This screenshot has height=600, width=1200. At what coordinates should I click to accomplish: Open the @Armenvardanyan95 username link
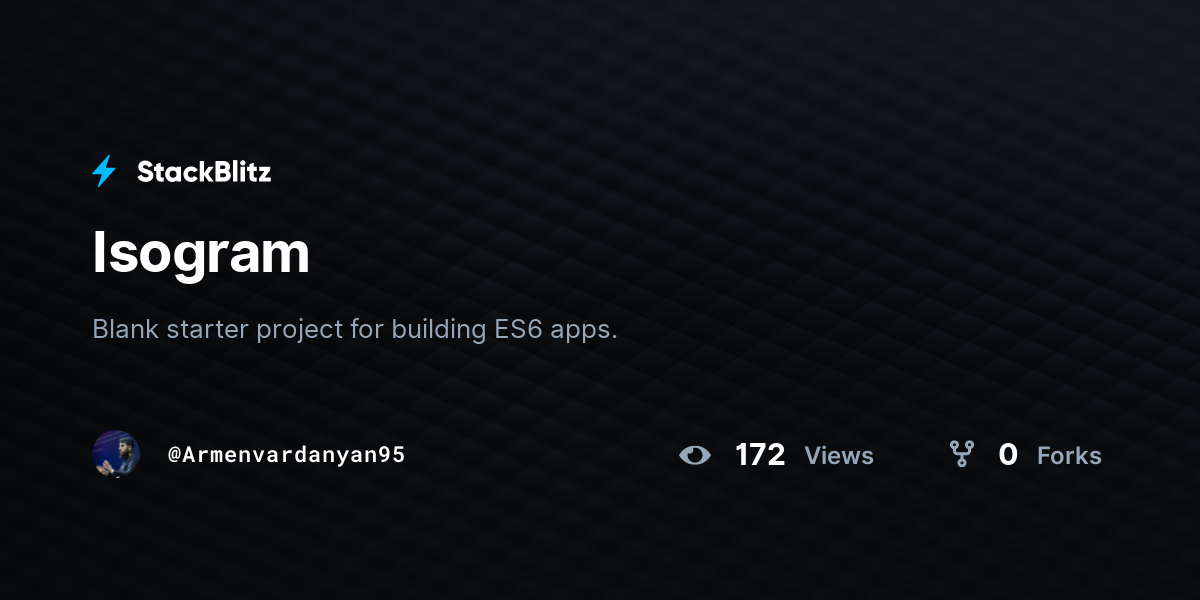coord(287,455)
